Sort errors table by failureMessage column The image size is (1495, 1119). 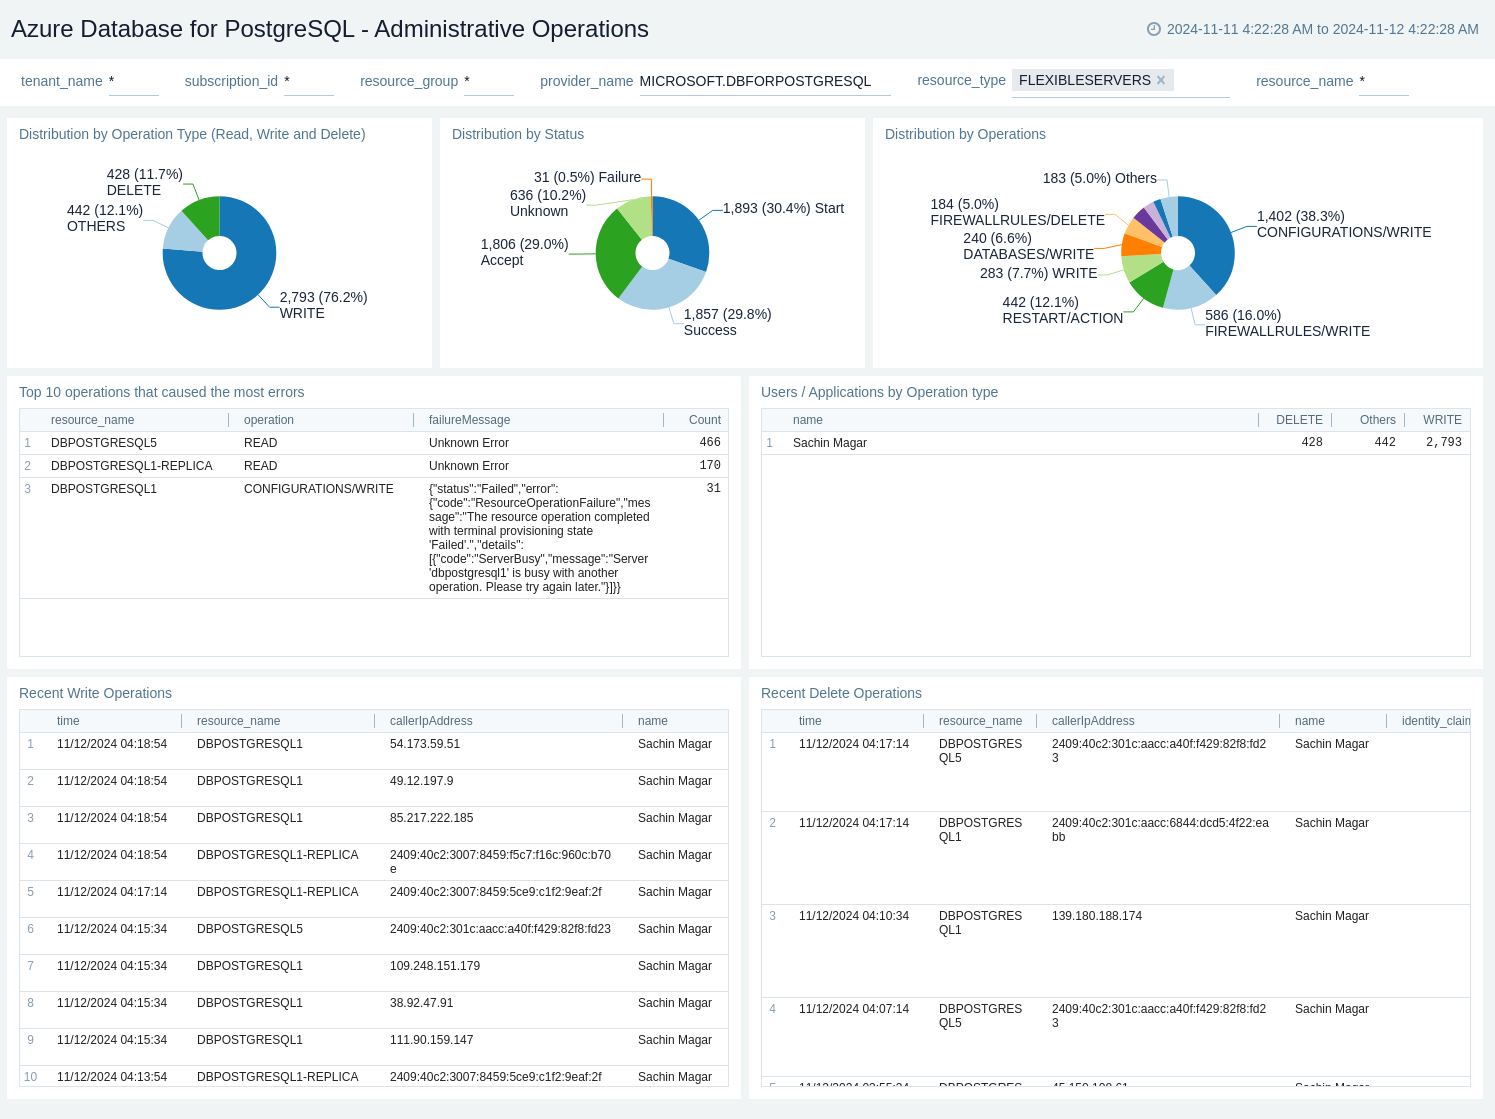coord(469,420)
